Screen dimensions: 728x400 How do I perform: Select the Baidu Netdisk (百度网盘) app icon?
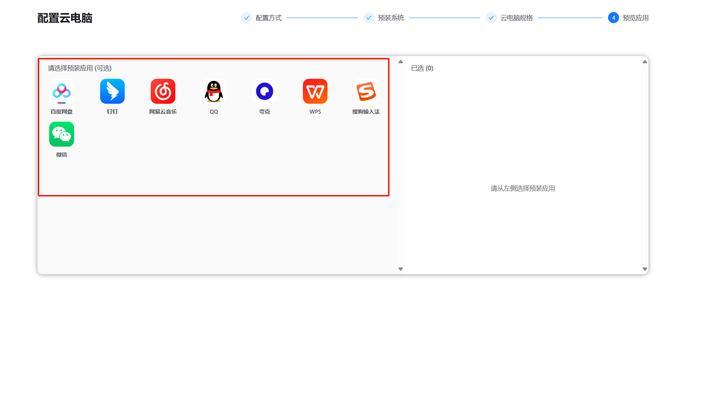click(x=61, y=91)
